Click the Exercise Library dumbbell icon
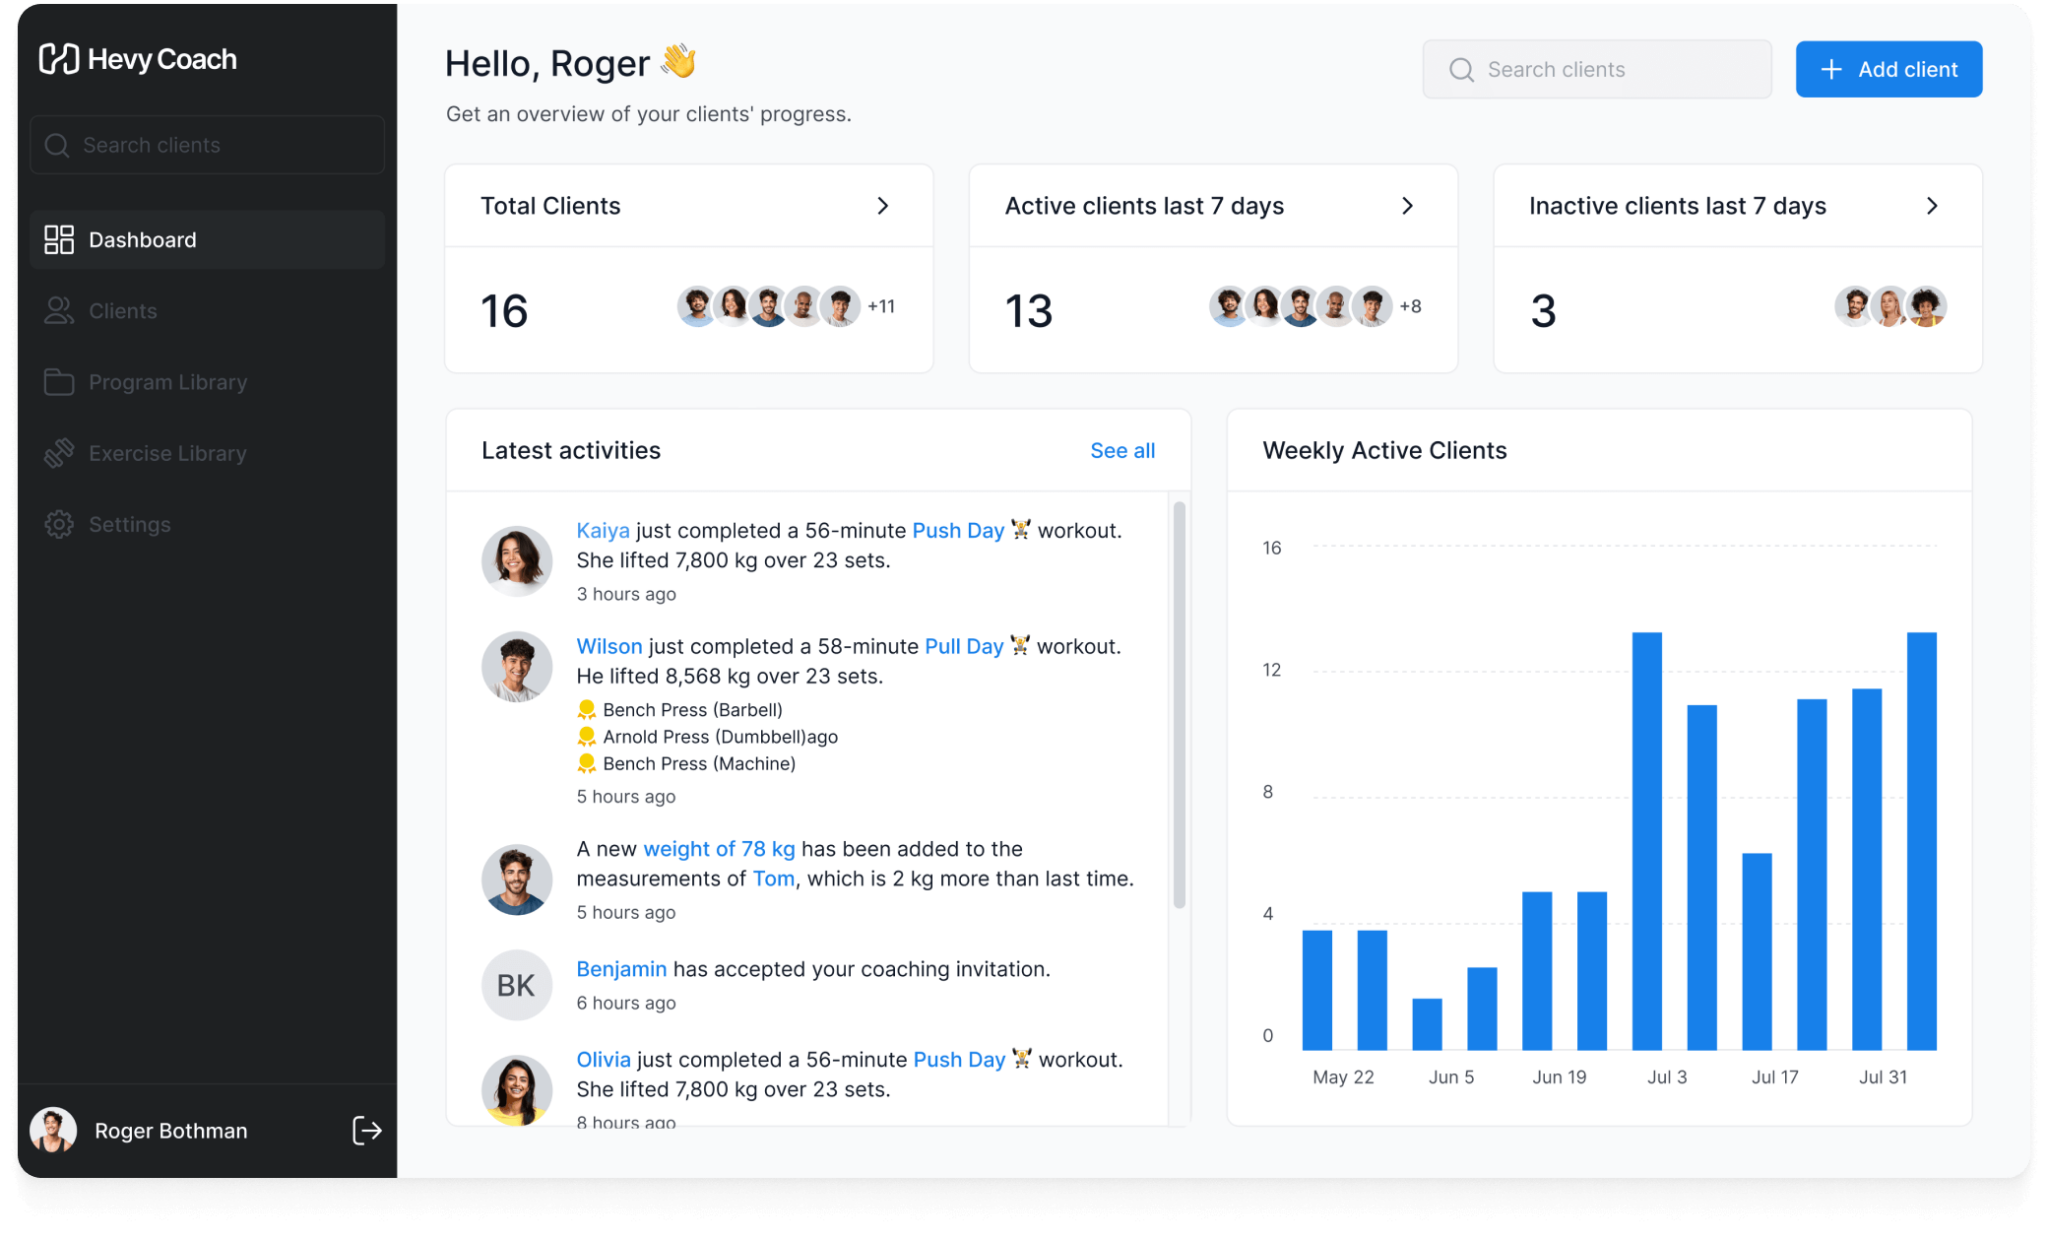The width and height of the screenshot is (2048, 1239). 59,453
